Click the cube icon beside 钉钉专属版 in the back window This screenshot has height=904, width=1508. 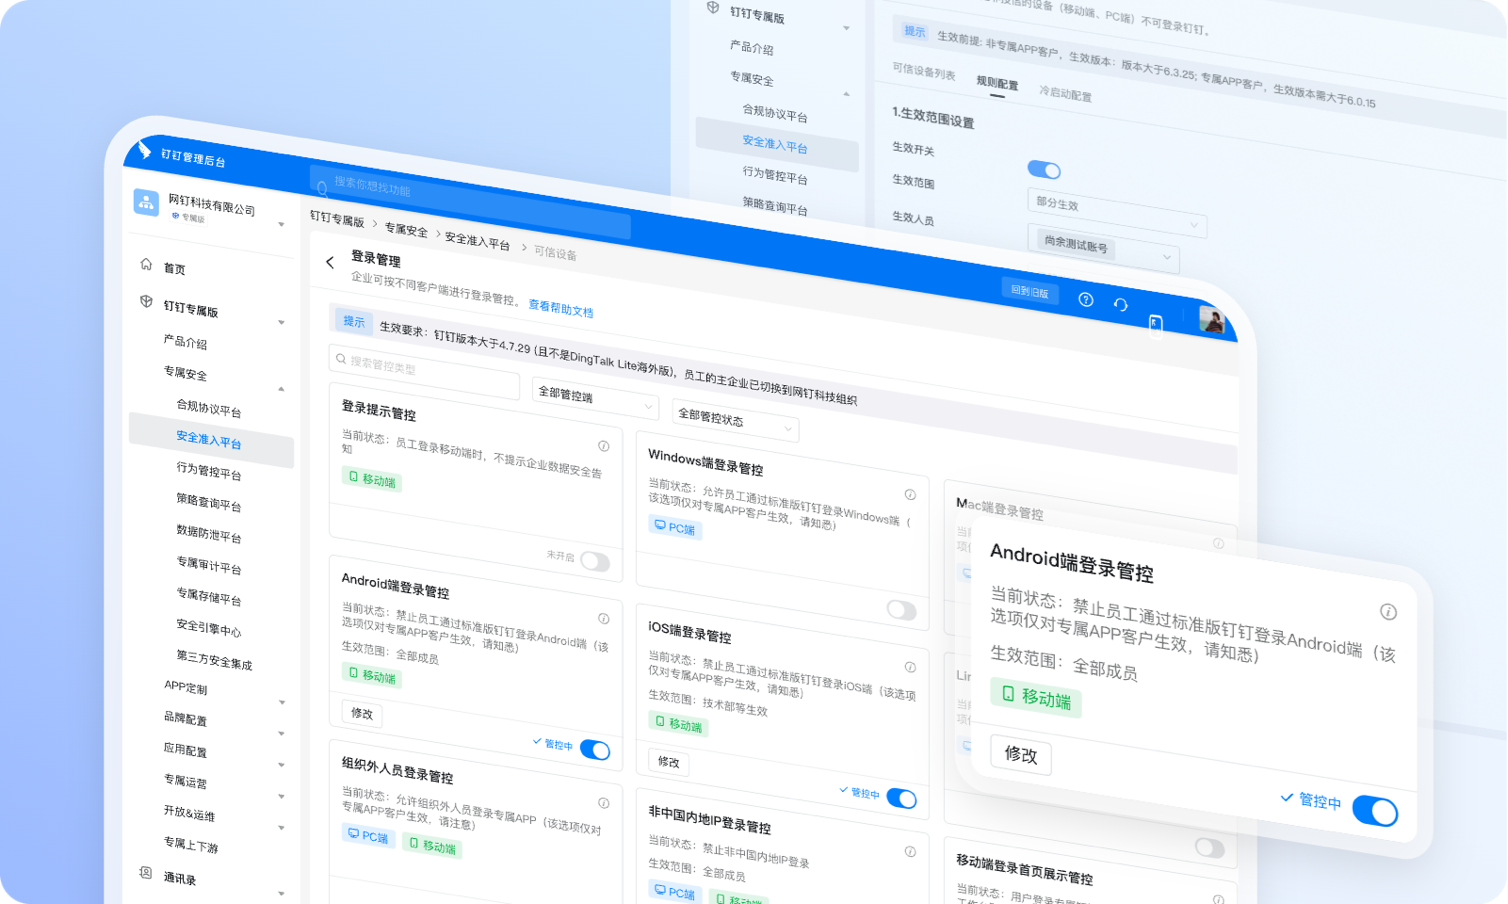[x=713, y=8]
